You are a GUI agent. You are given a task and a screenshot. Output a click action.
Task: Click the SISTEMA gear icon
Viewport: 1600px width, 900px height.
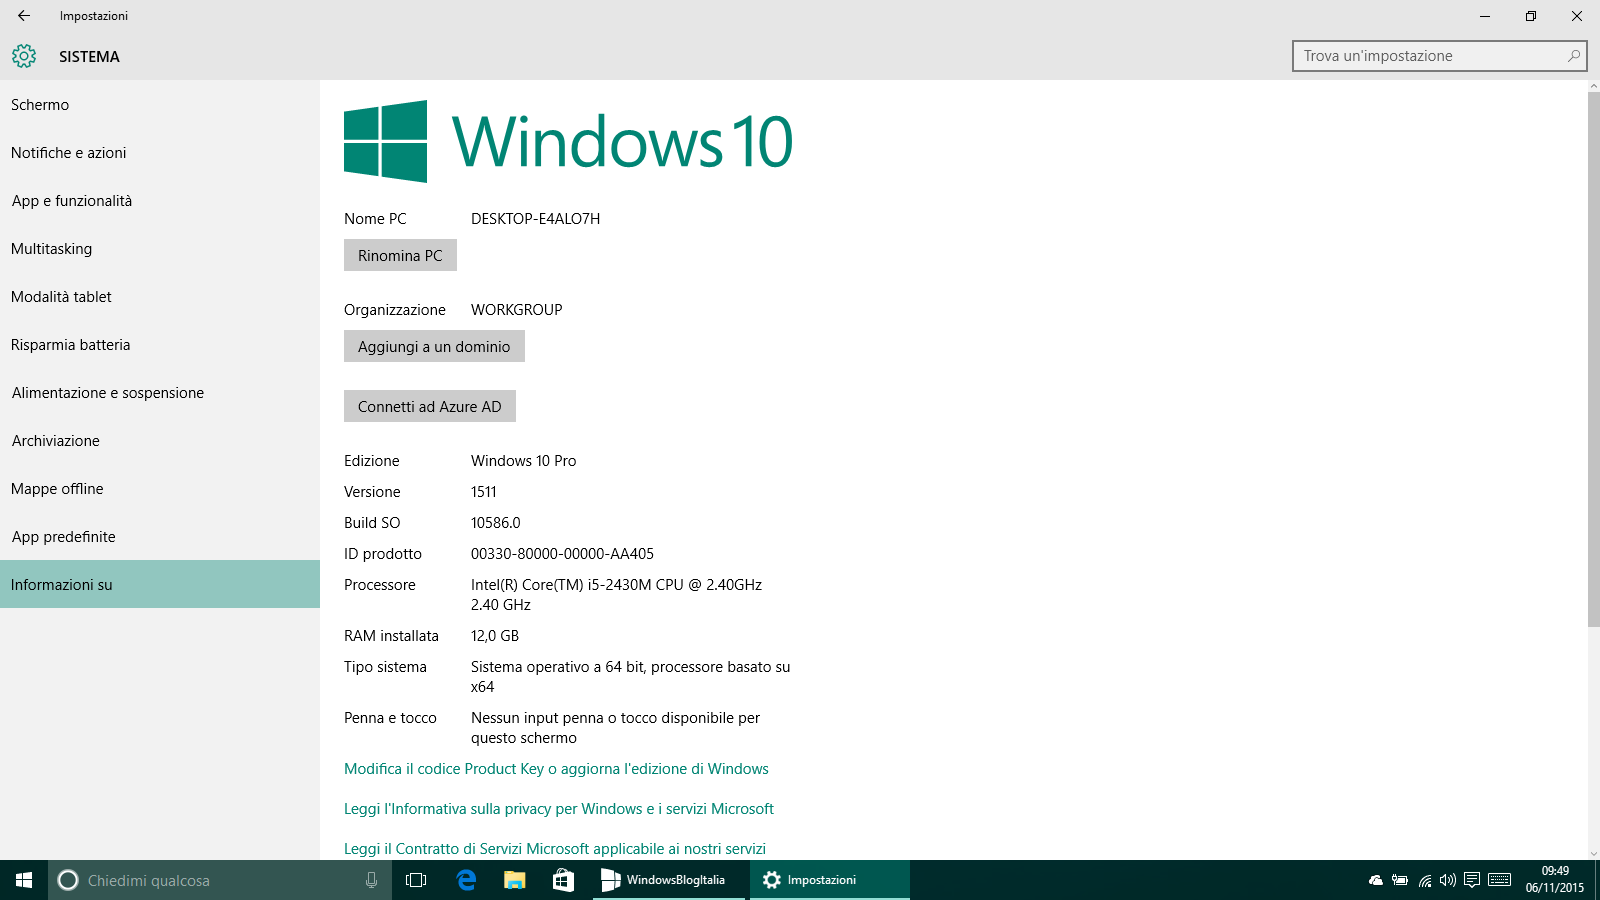click(24, 56)
